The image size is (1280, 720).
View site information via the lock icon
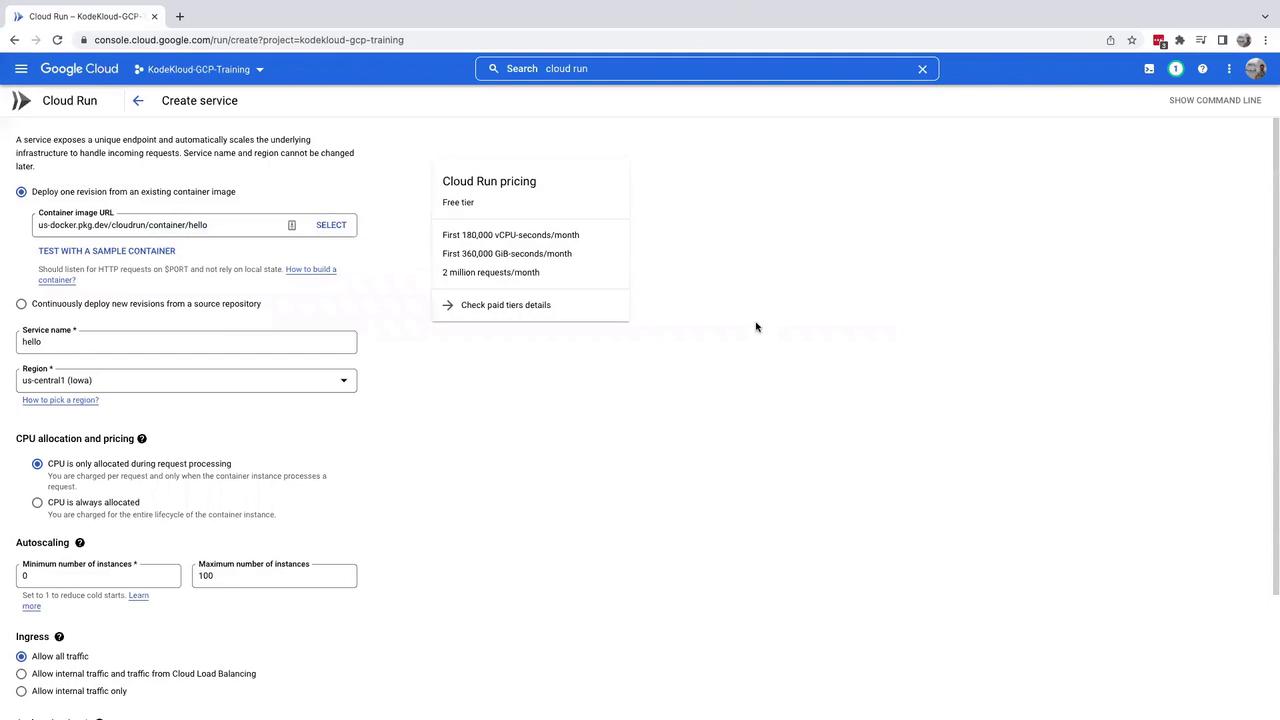click(x=84, y=40)
